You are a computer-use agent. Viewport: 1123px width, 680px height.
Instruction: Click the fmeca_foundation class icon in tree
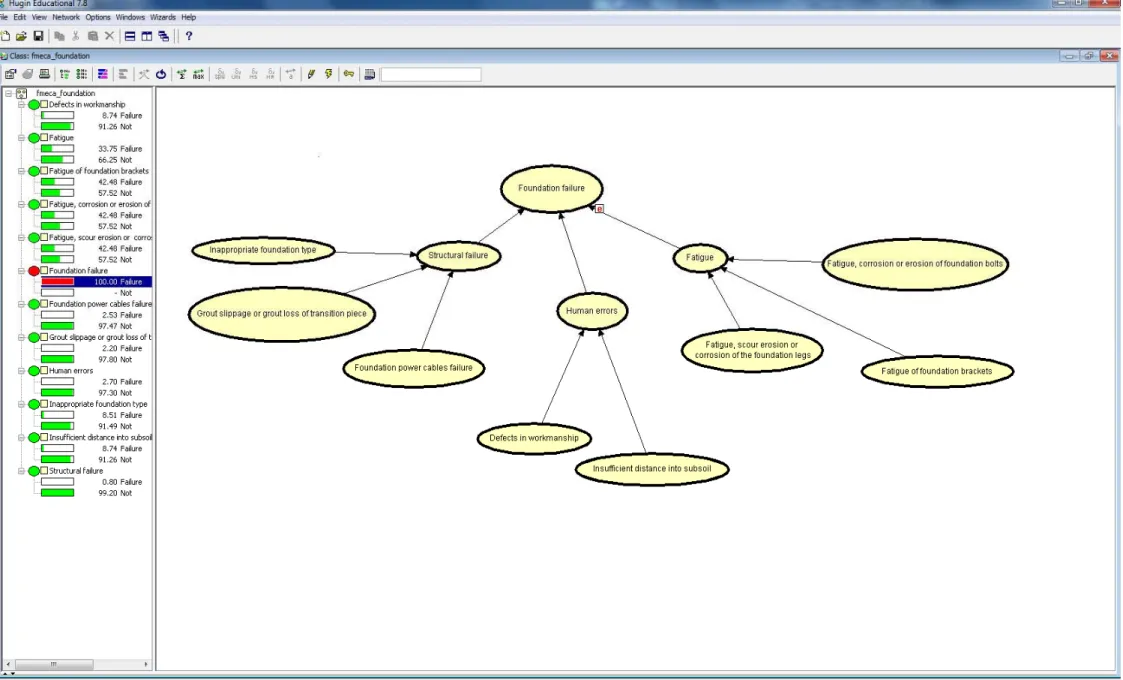(x=21, y=93)
